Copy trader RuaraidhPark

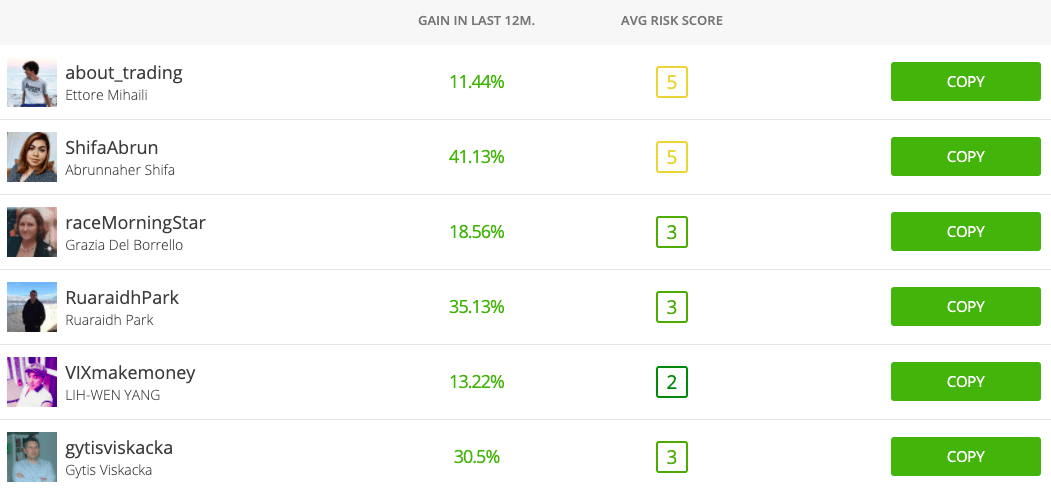pyautogui.click(x=965, y=307)
